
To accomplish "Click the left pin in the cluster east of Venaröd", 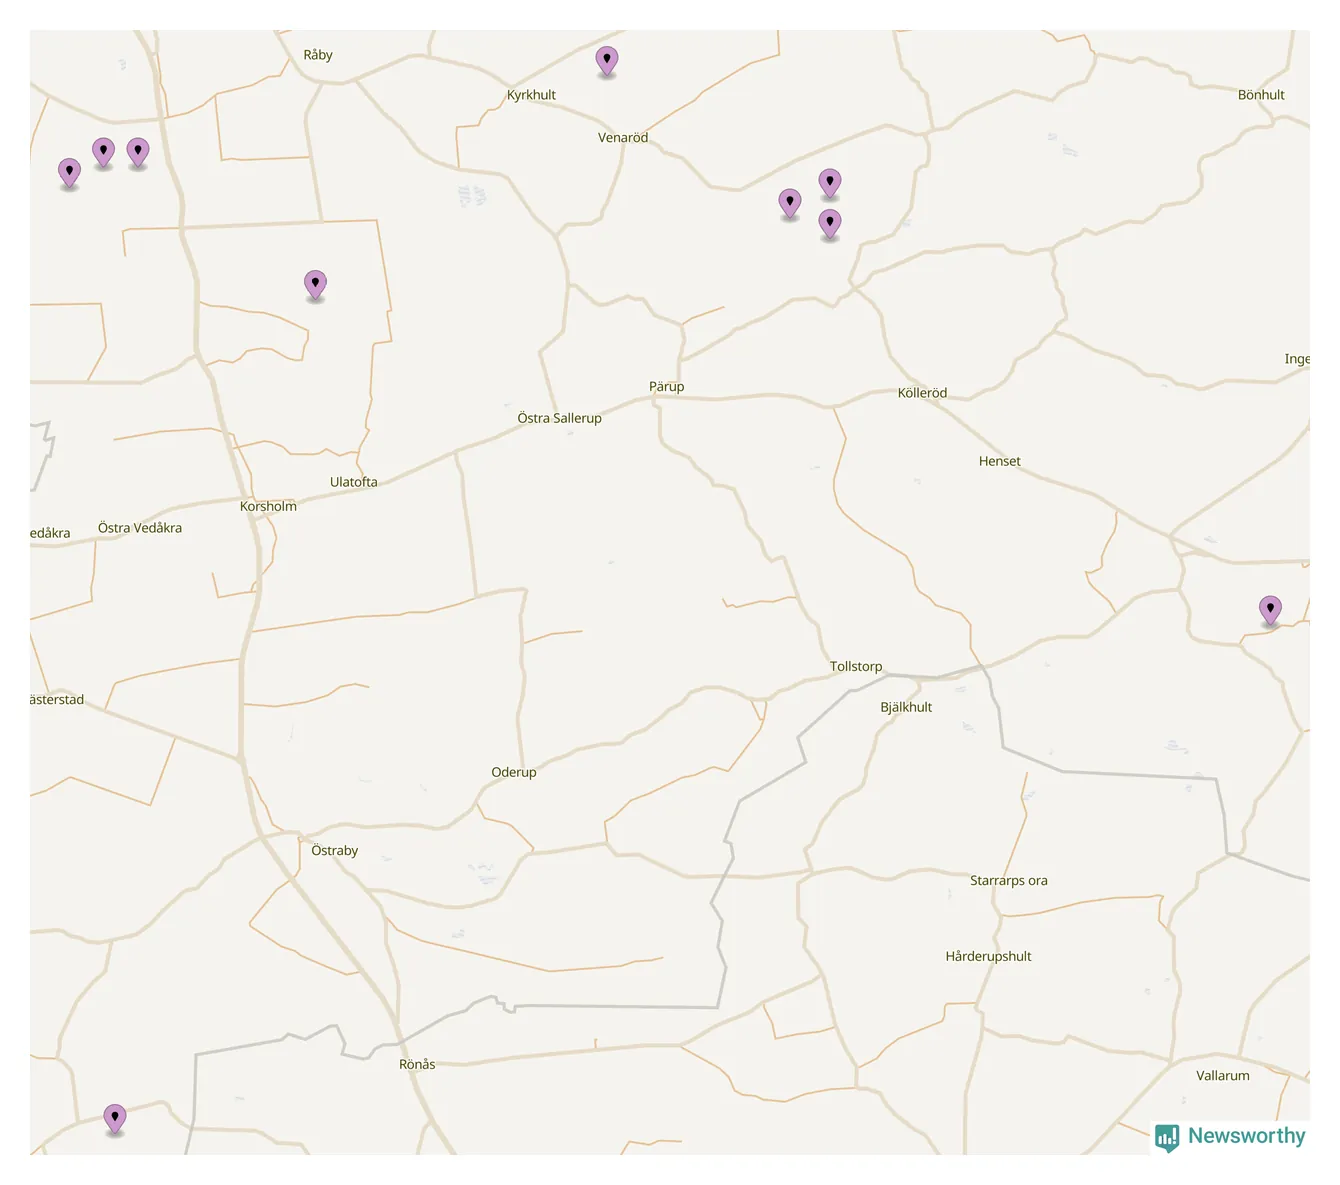I will (x=790, y=204).
